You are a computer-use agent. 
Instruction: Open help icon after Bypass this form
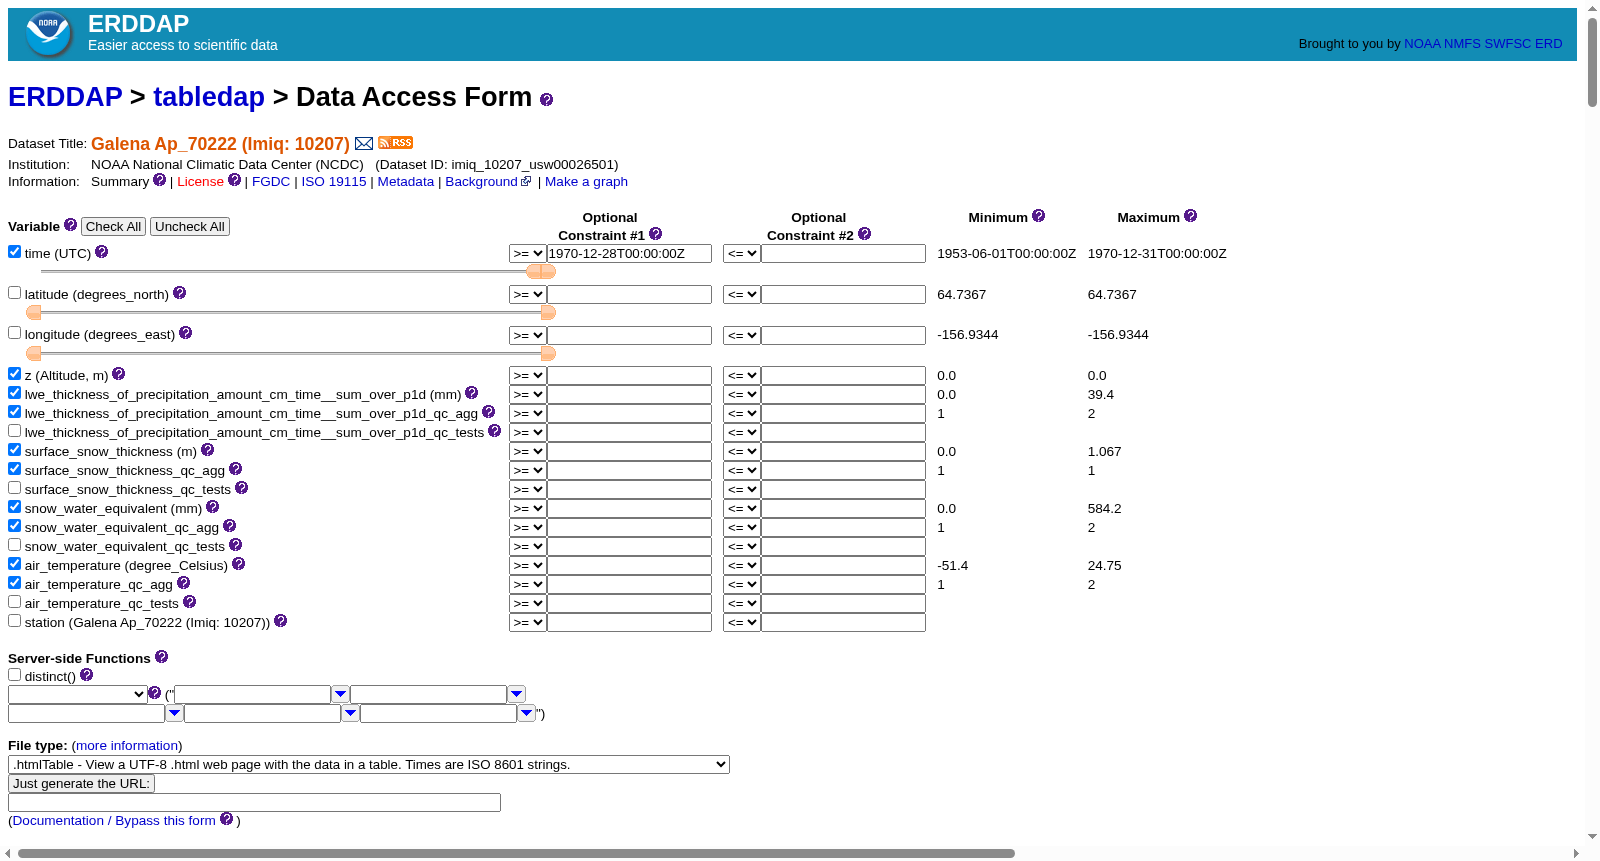226,819
